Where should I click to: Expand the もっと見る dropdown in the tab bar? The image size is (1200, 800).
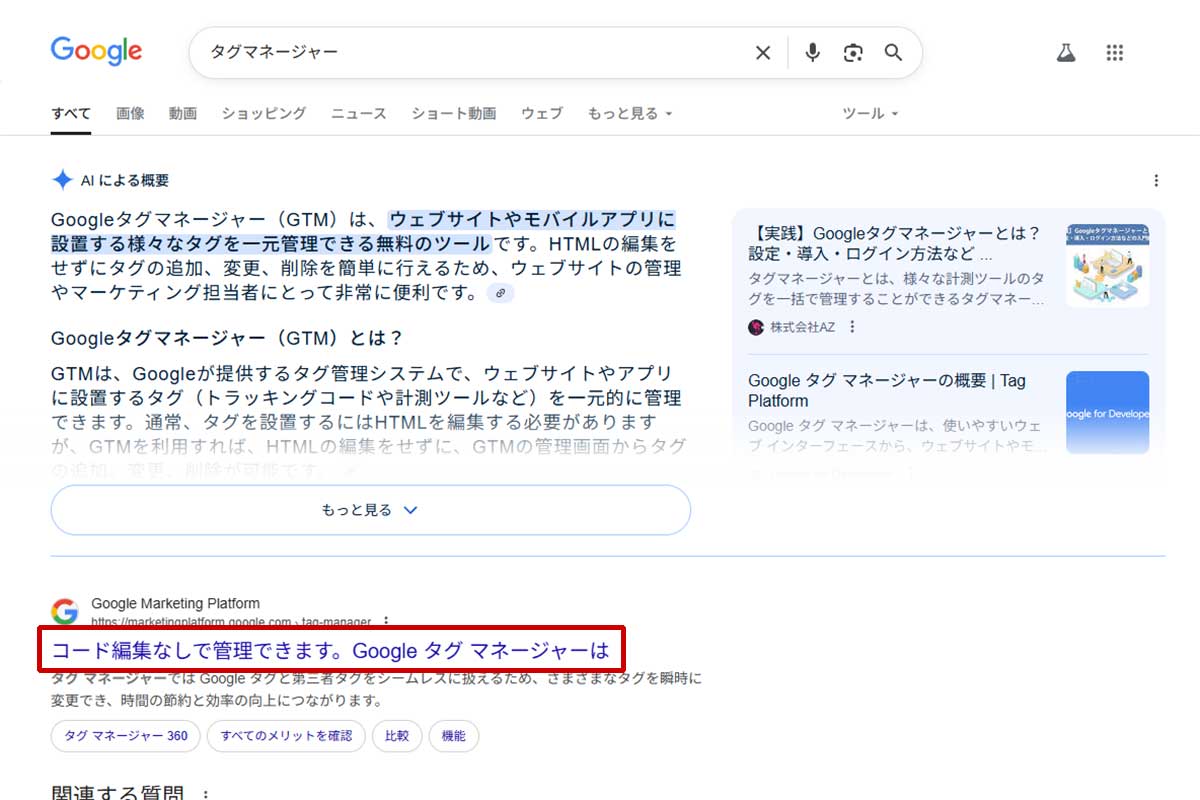click(x=630, y=114)
